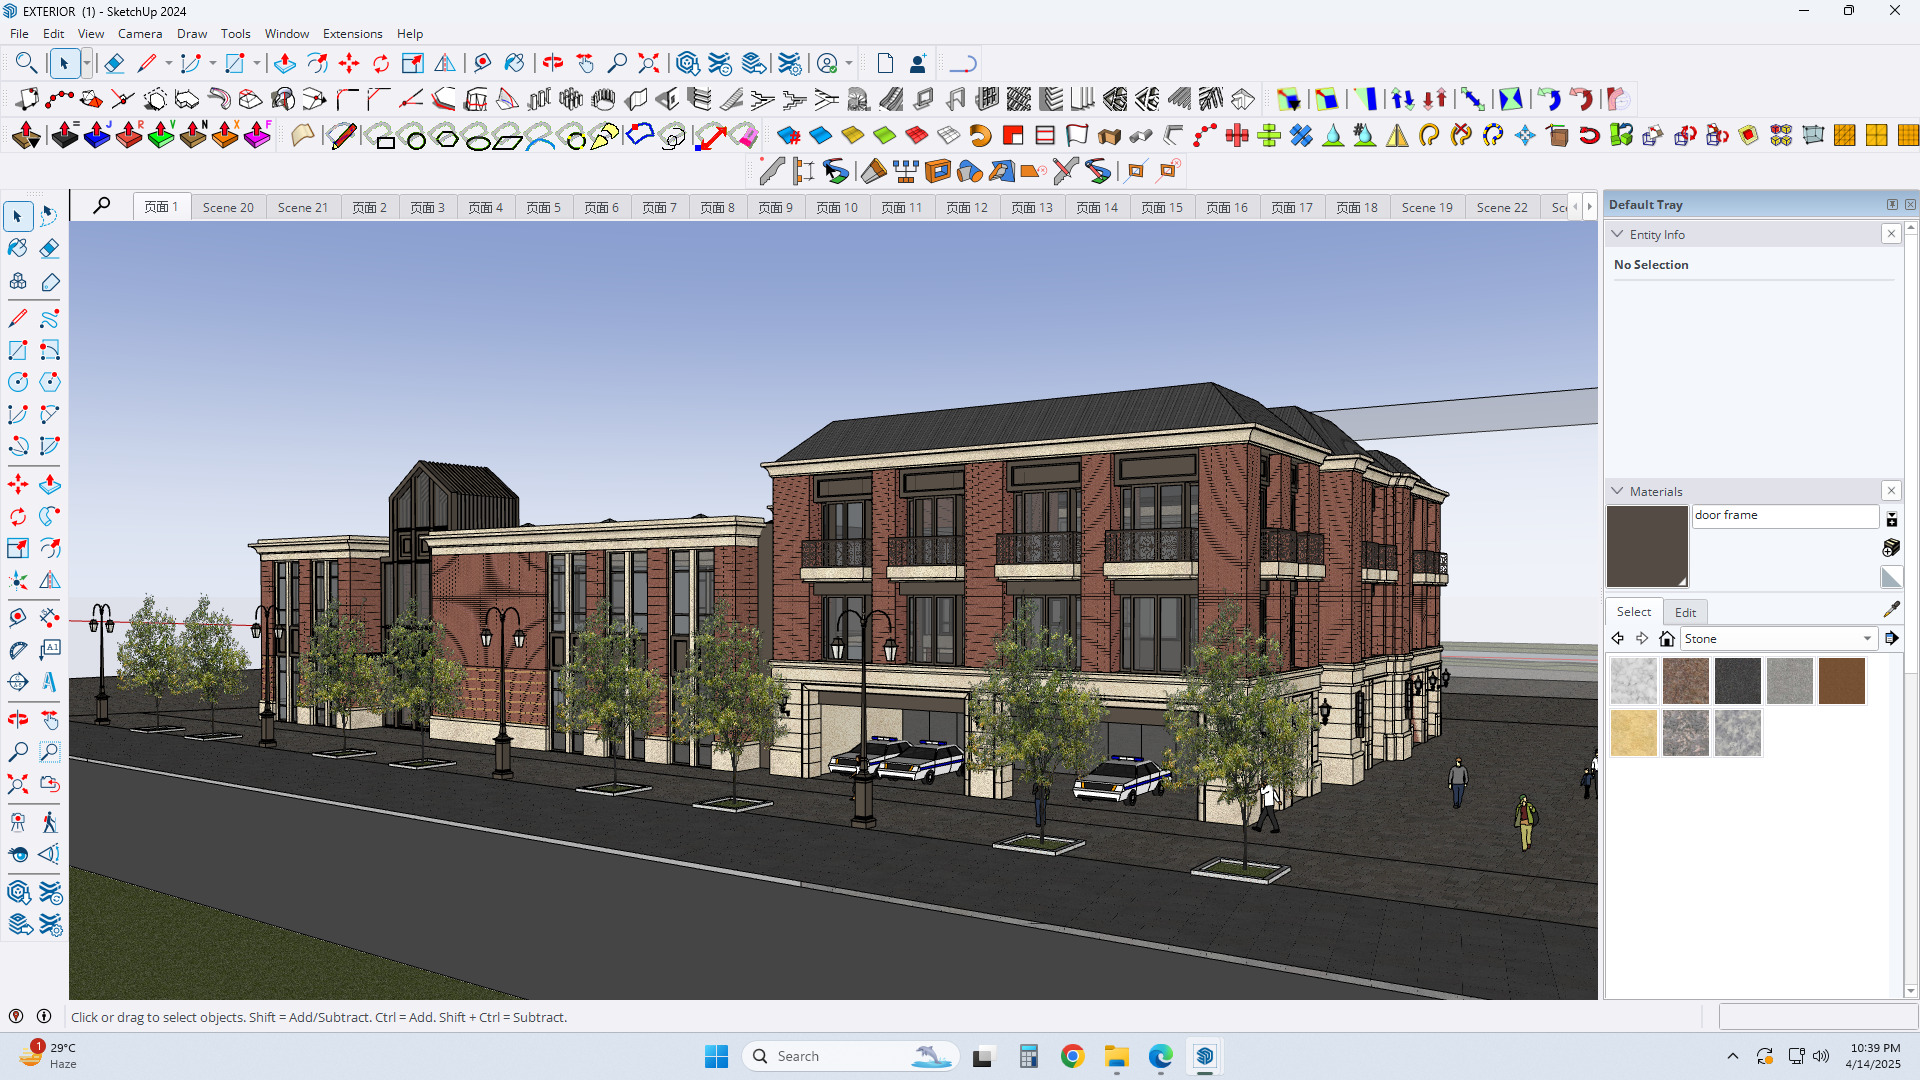Switch to the Scene 22 tab
Image resolution: width=1920 pixels, height=1080 pixels.
1502,207
